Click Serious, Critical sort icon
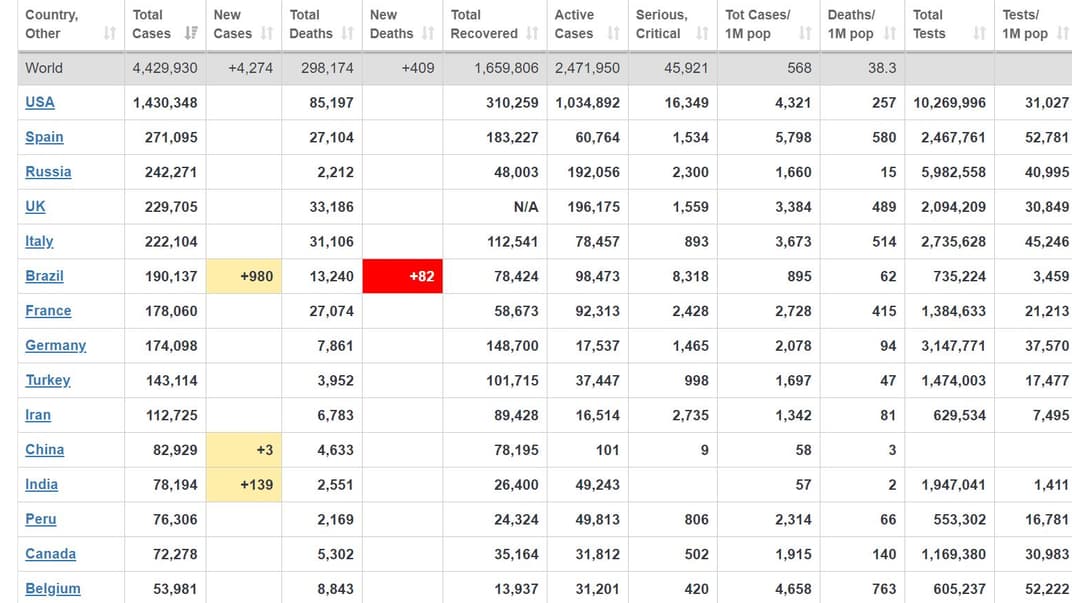This screenshot has height=603, width=1072. (702, 34)
